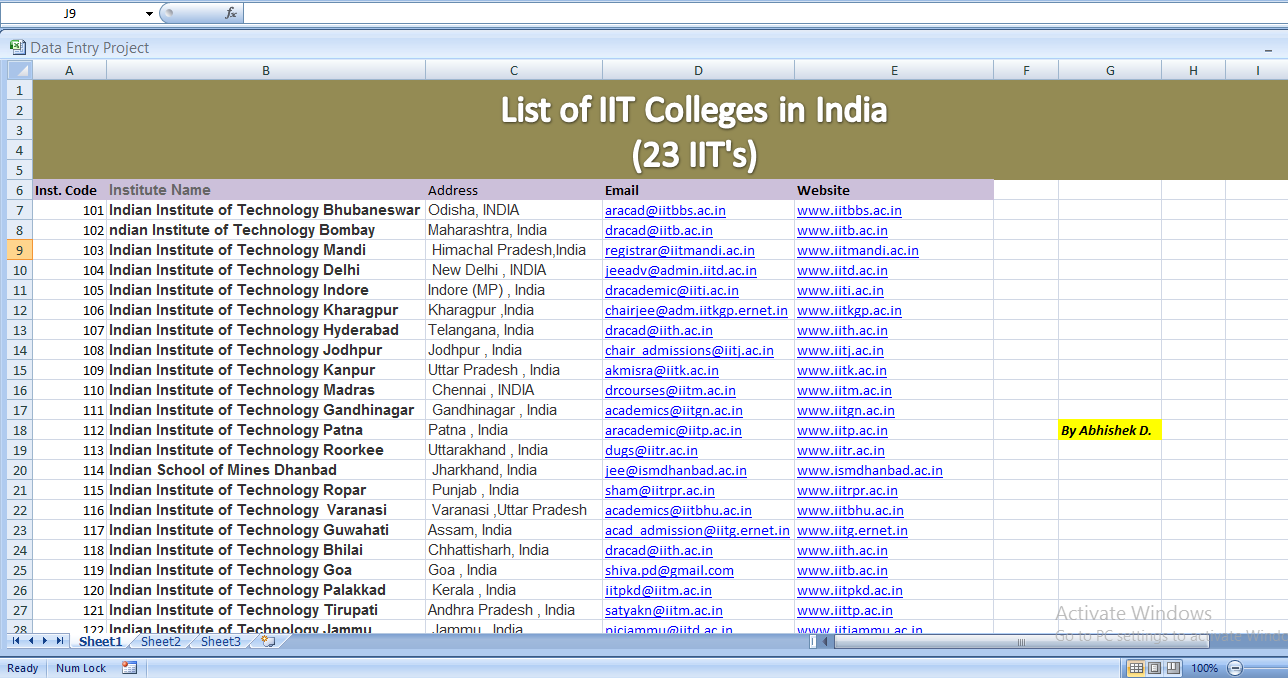Open the shiva.pd@gmail.com email link
Screen dimensions: 1288x678
tap(669, 570)
